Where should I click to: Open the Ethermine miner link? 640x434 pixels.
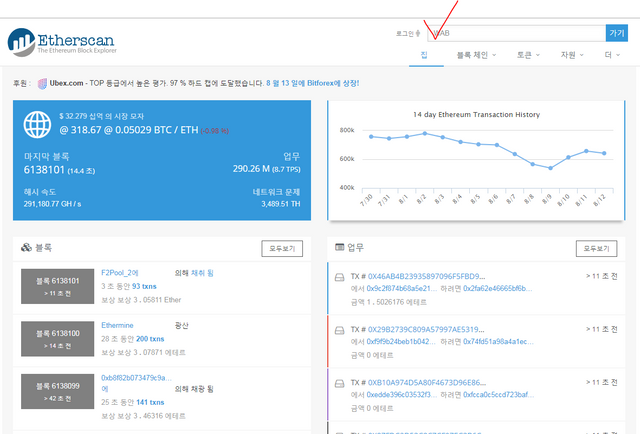click(x=117, y=325)
